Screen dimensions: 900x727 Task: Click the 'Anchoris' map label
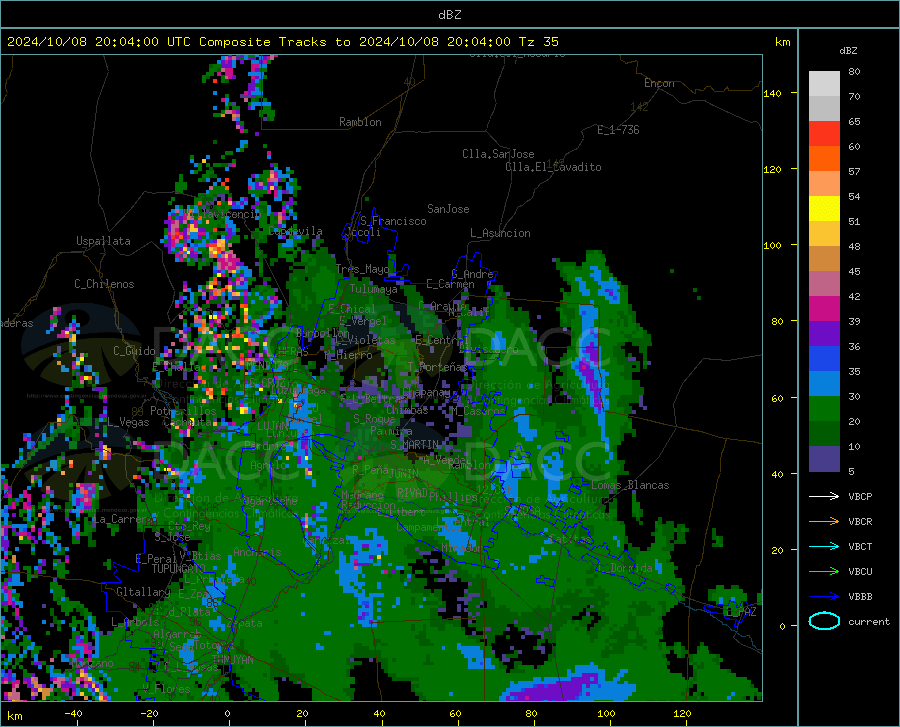coord(257,552)
